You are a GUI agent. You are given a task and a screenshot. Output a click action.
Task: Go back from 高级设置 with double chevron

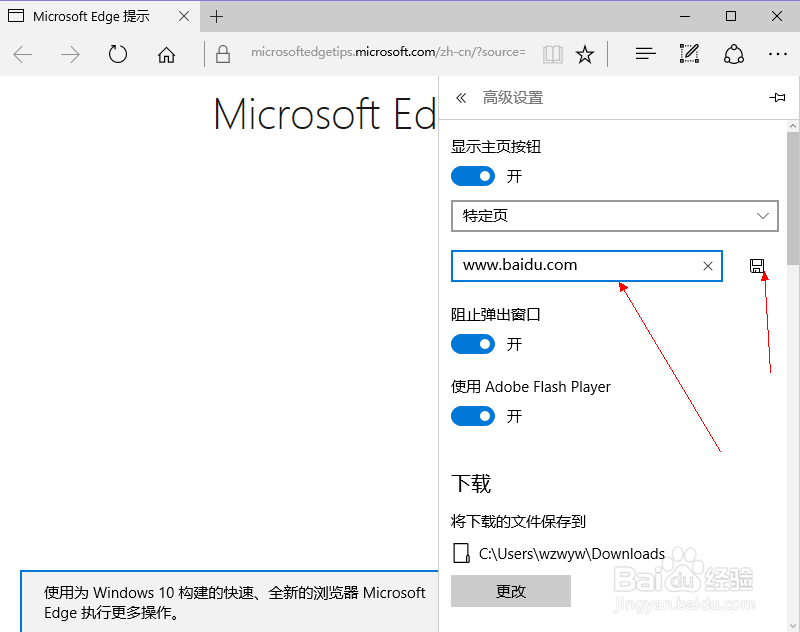click(461, 97)
